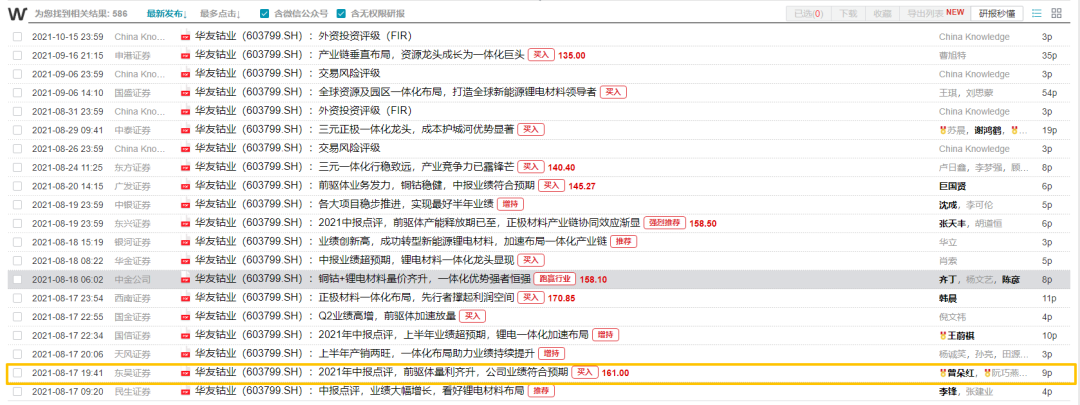Screen dimensions: 1080x405
Task: Tick checkbox for 西南证券 row
Action: (17, 298)
